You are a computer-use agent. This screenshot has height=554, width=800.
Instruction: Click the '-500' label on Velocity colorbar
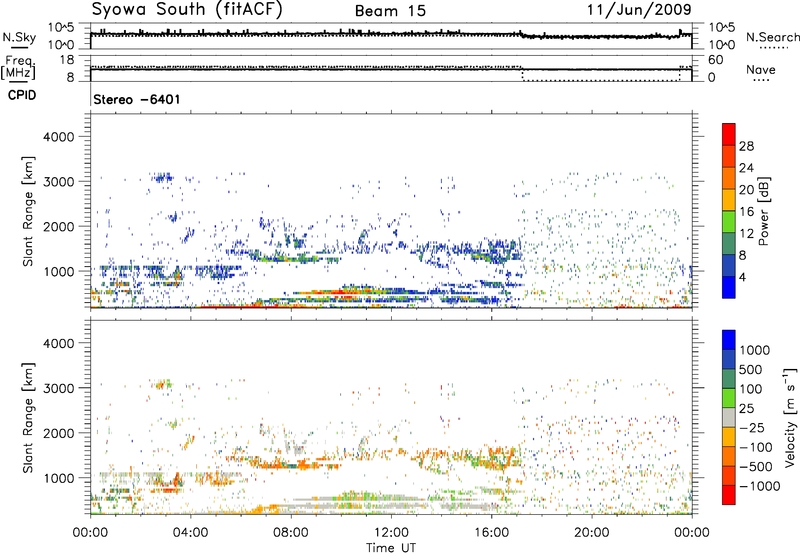point(756,466)
